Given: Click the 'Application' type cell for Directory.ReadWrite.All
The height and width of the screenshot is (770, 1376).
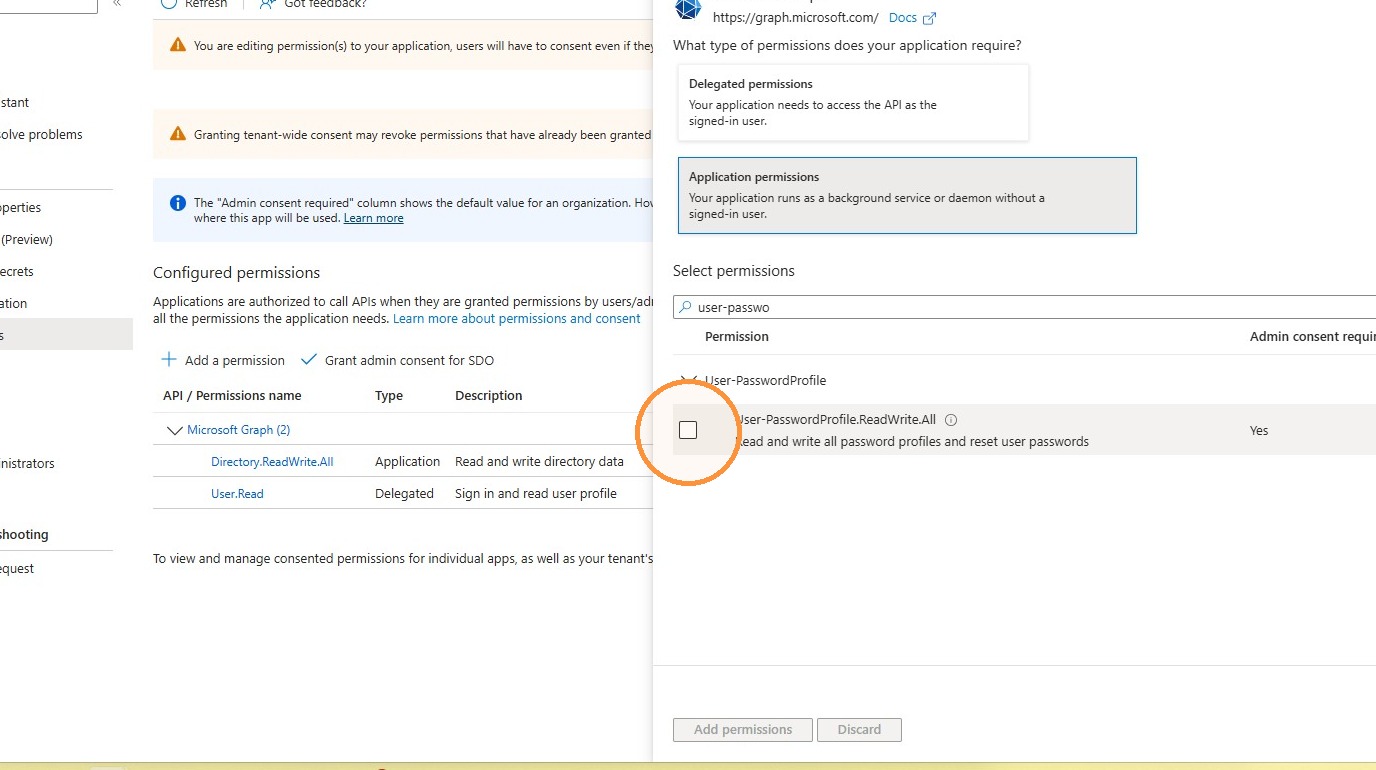Looking at the screenshot, I should tap(407, 461).
